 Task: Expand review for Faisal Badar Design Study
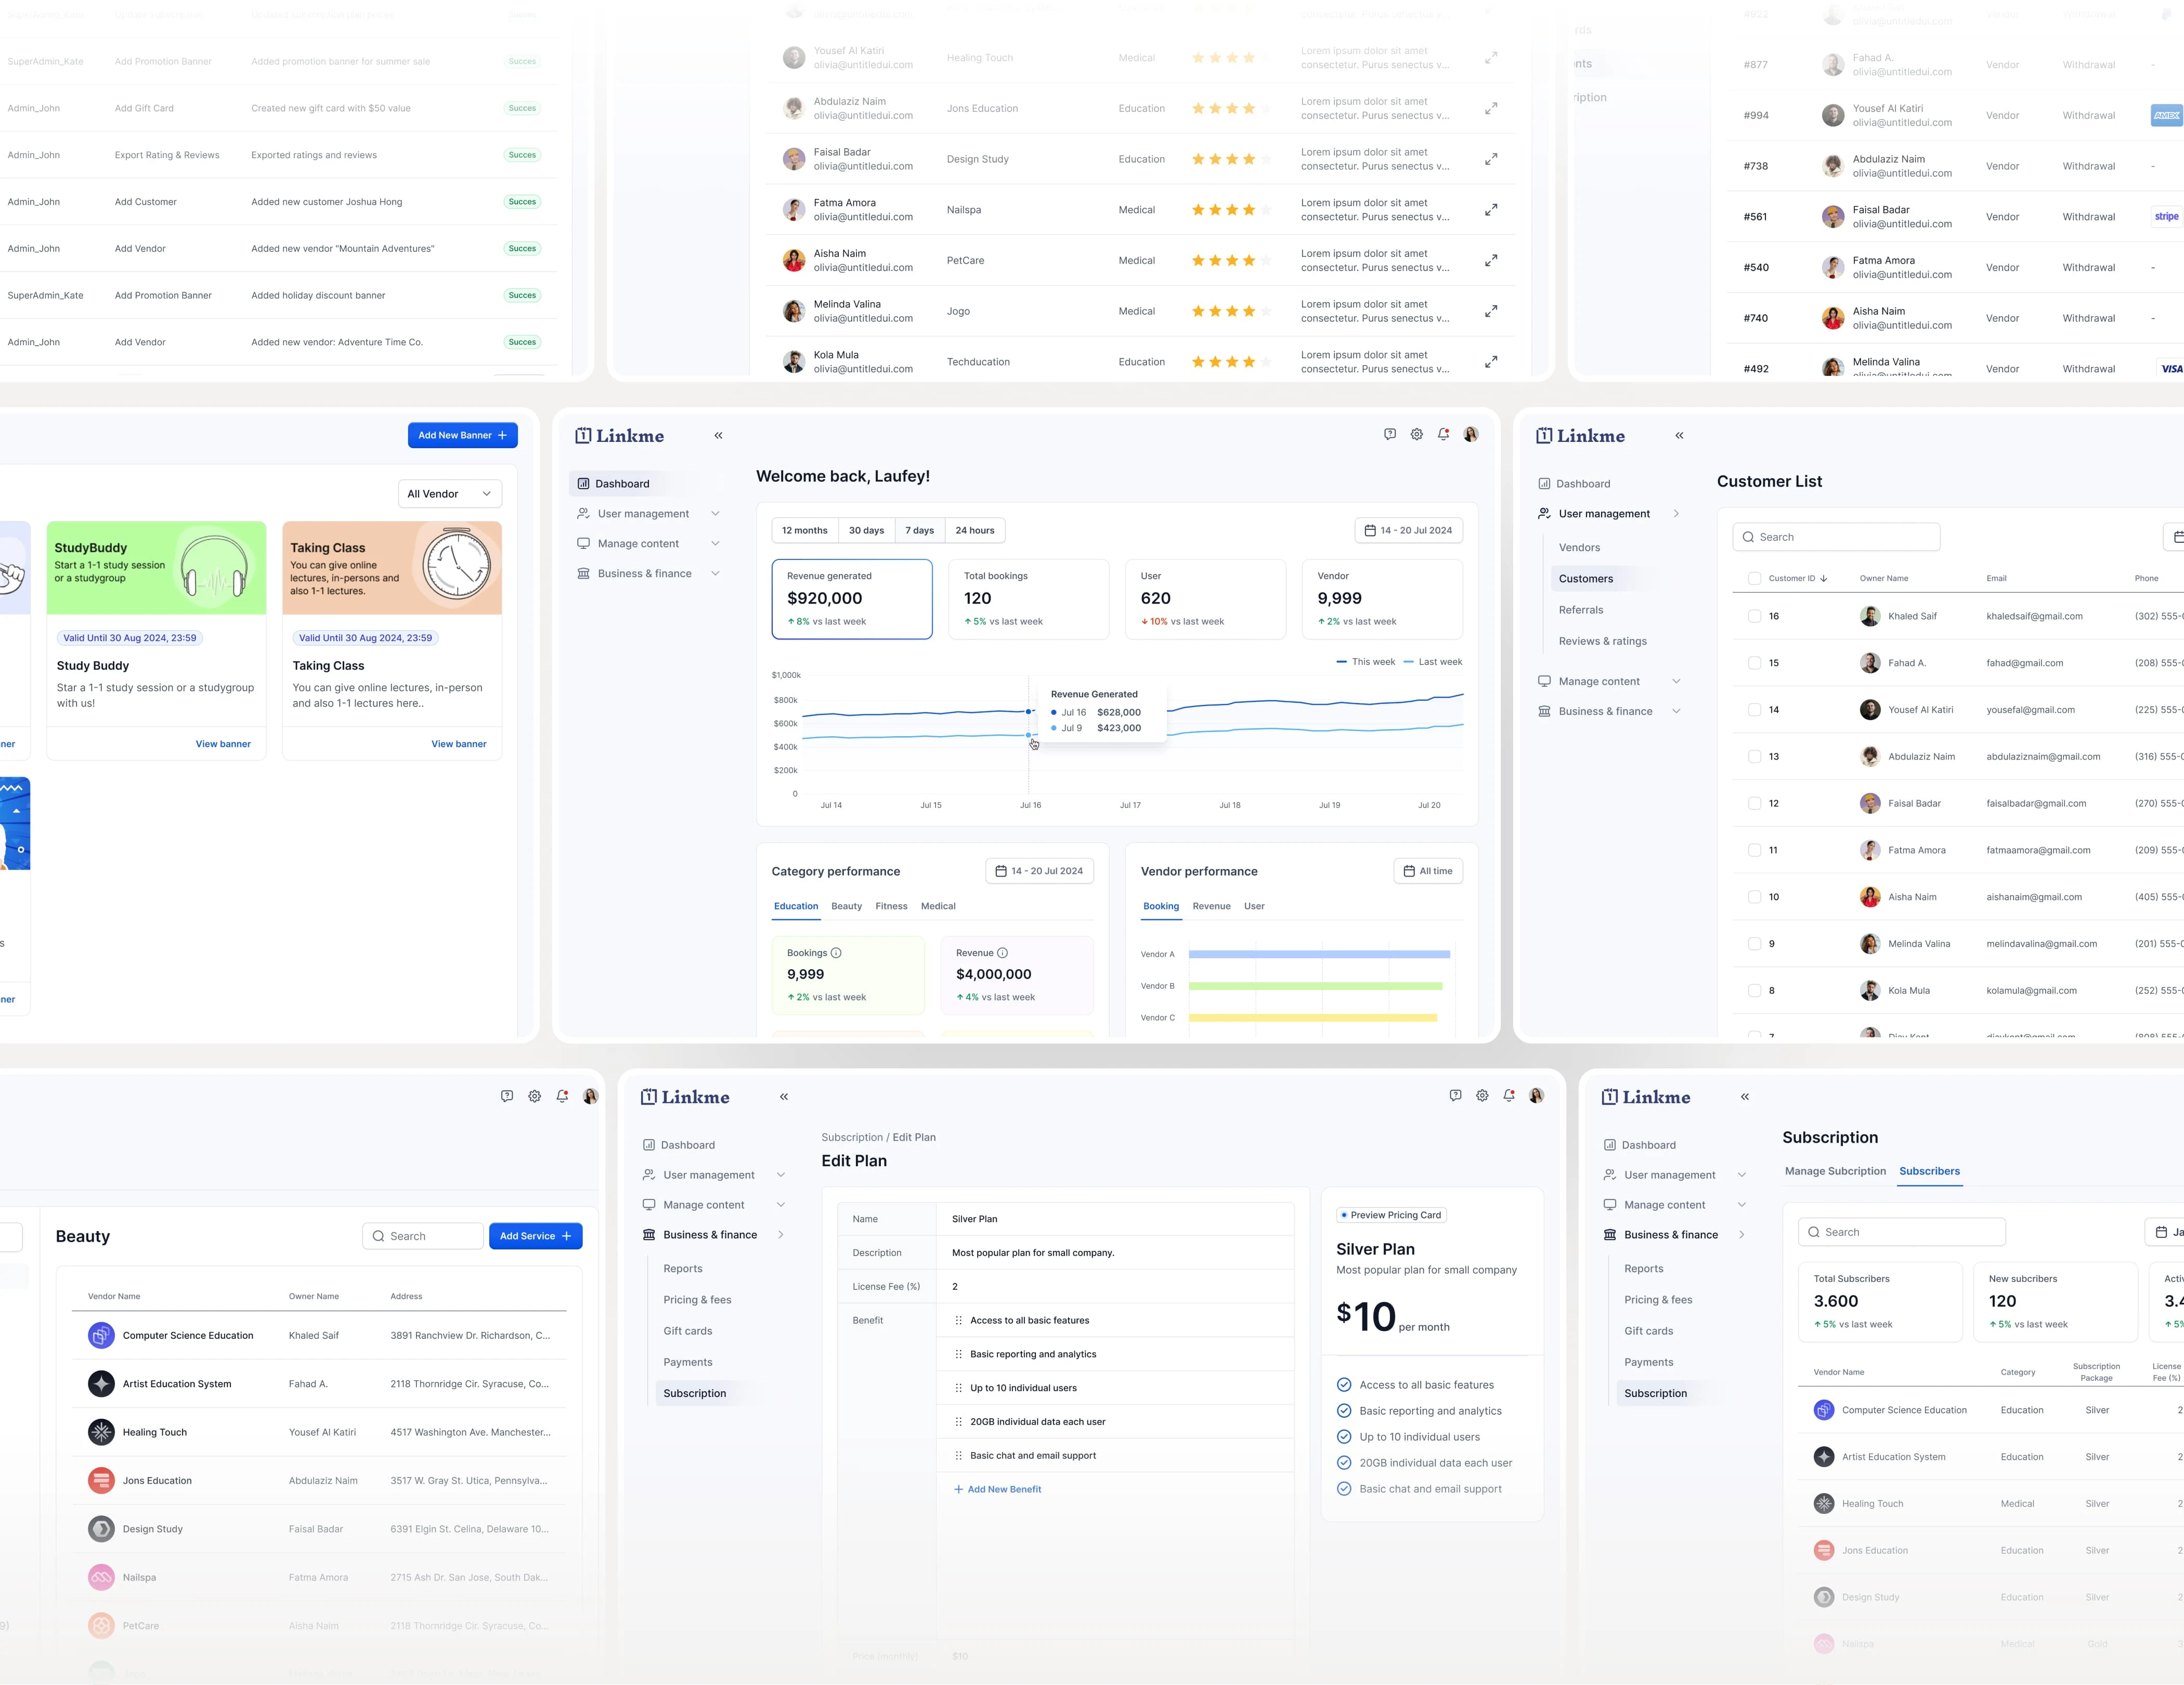point(1491,159)
